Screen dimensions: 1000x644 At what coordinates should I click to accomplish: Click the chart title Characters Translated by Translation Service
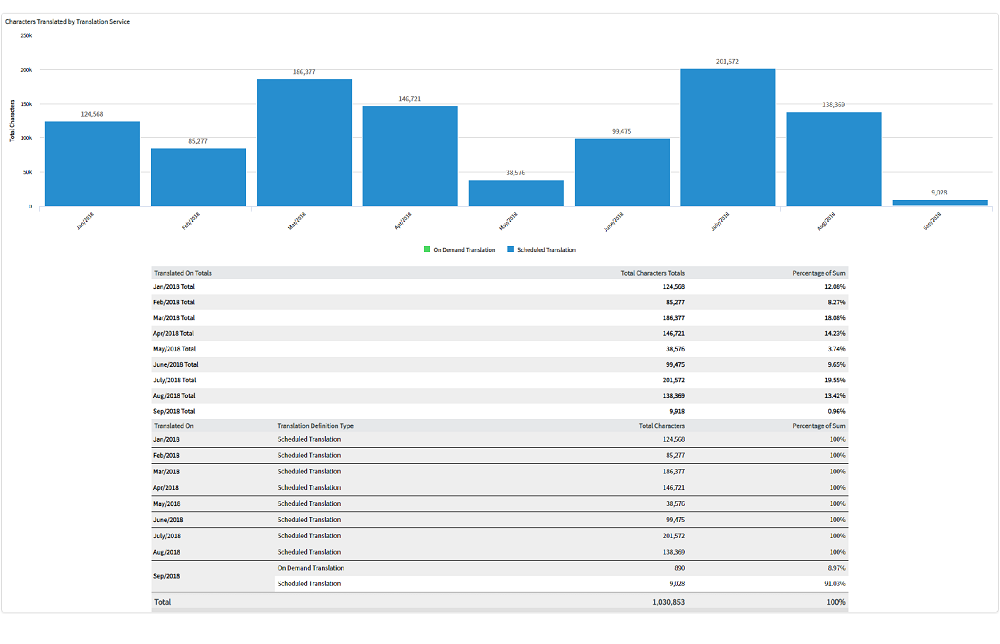pyautogui.click(x=67, y=21)
